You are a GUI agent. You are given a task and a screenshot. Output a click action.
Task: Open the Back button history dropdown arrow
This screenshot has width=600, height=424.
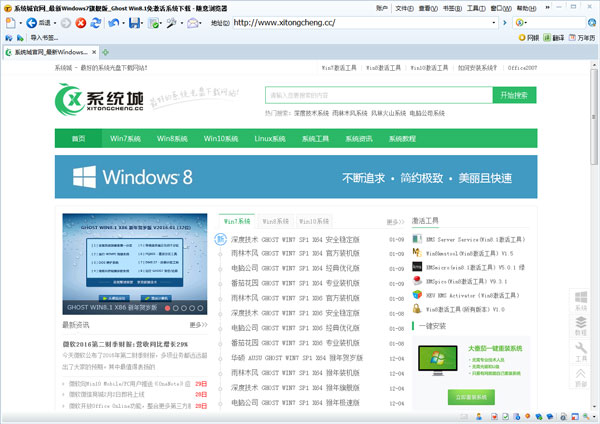55,23
